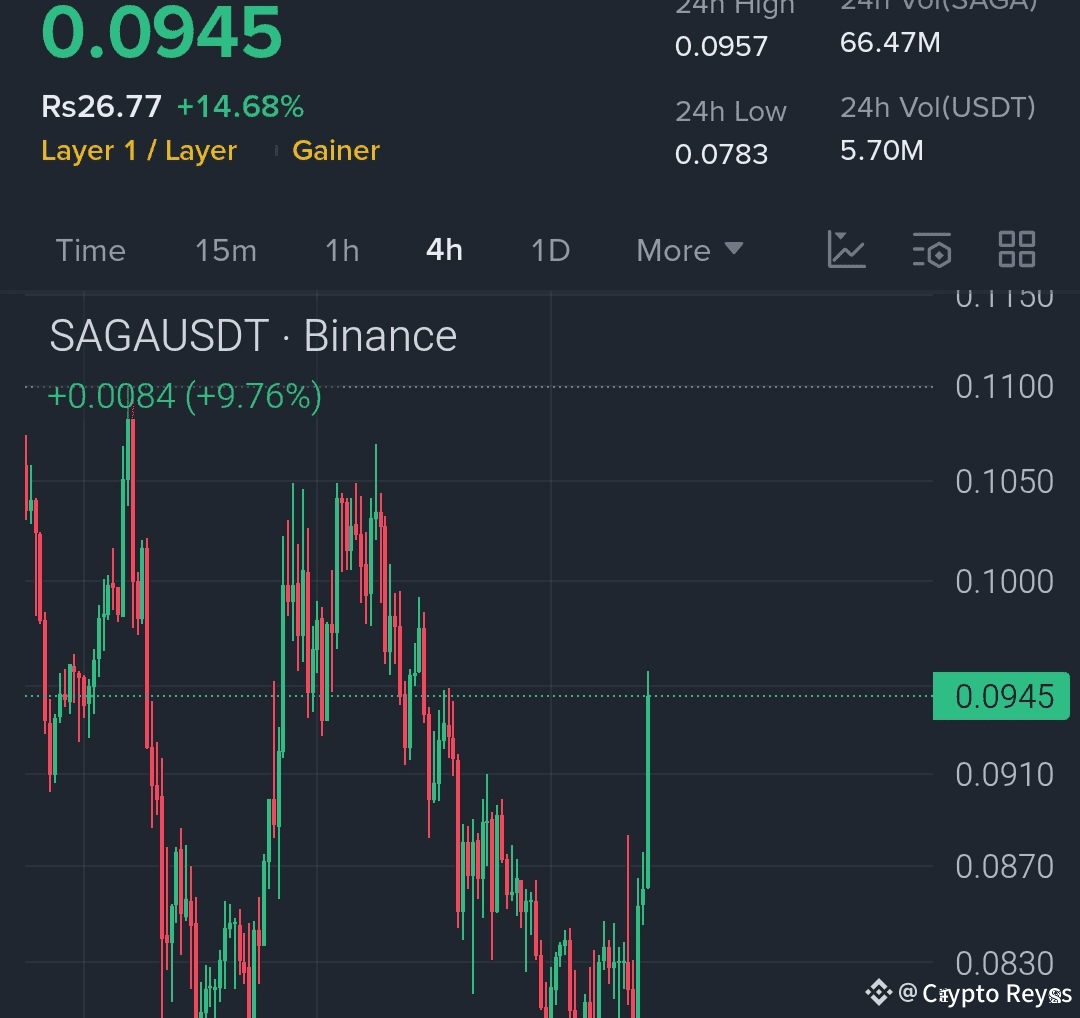Image resolution: width=1080 pixels, height=1018 pixels.
Task: Open the chart indicators line-graph icon
Action: [847, 249]
